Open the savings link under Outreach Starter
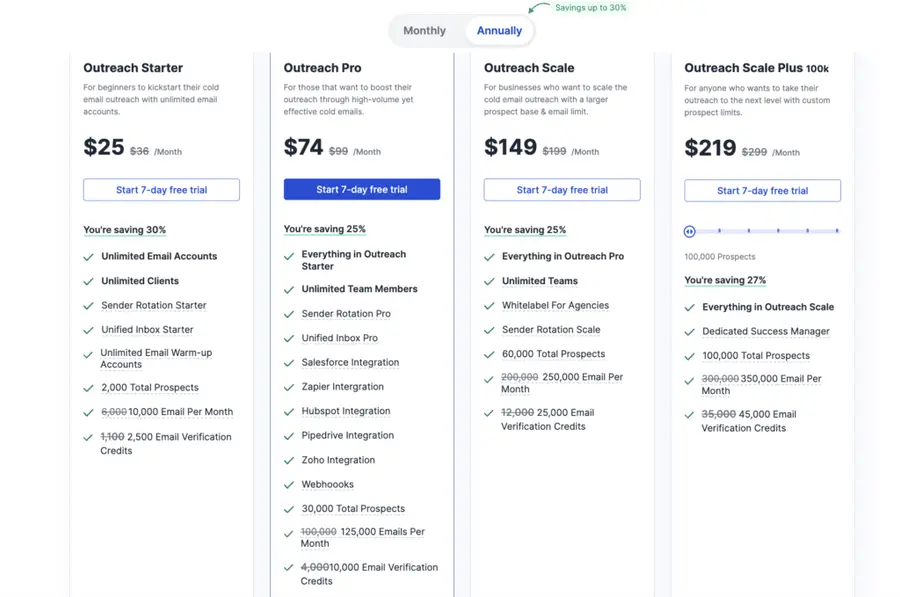This screenshot has width=900, height=597. coord(124,229)
